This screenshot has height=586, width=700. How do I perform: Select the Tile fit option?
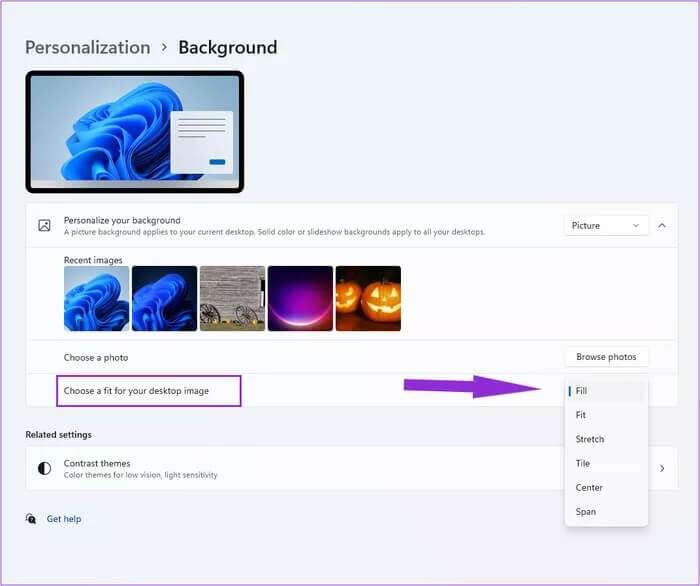tap(606, 463)
